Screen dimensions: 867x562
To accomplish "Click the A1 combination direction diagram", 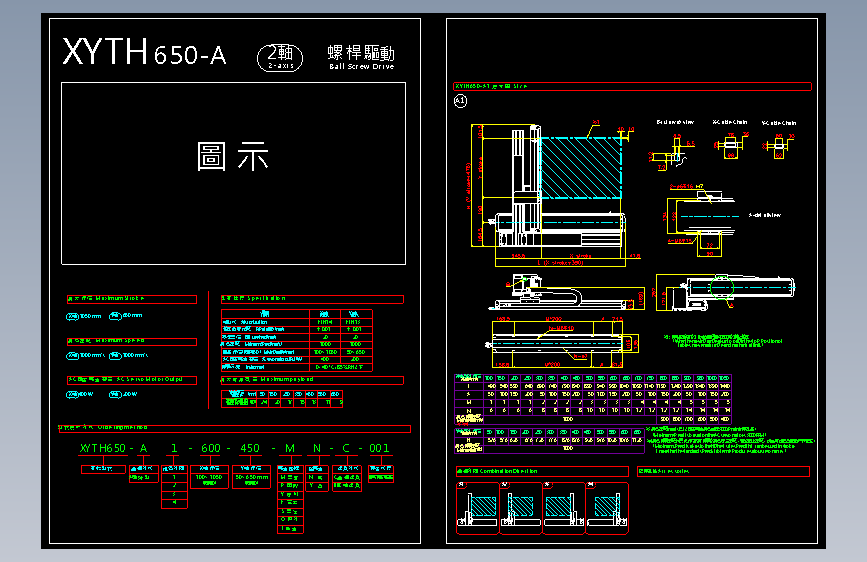I will point(477,508).
